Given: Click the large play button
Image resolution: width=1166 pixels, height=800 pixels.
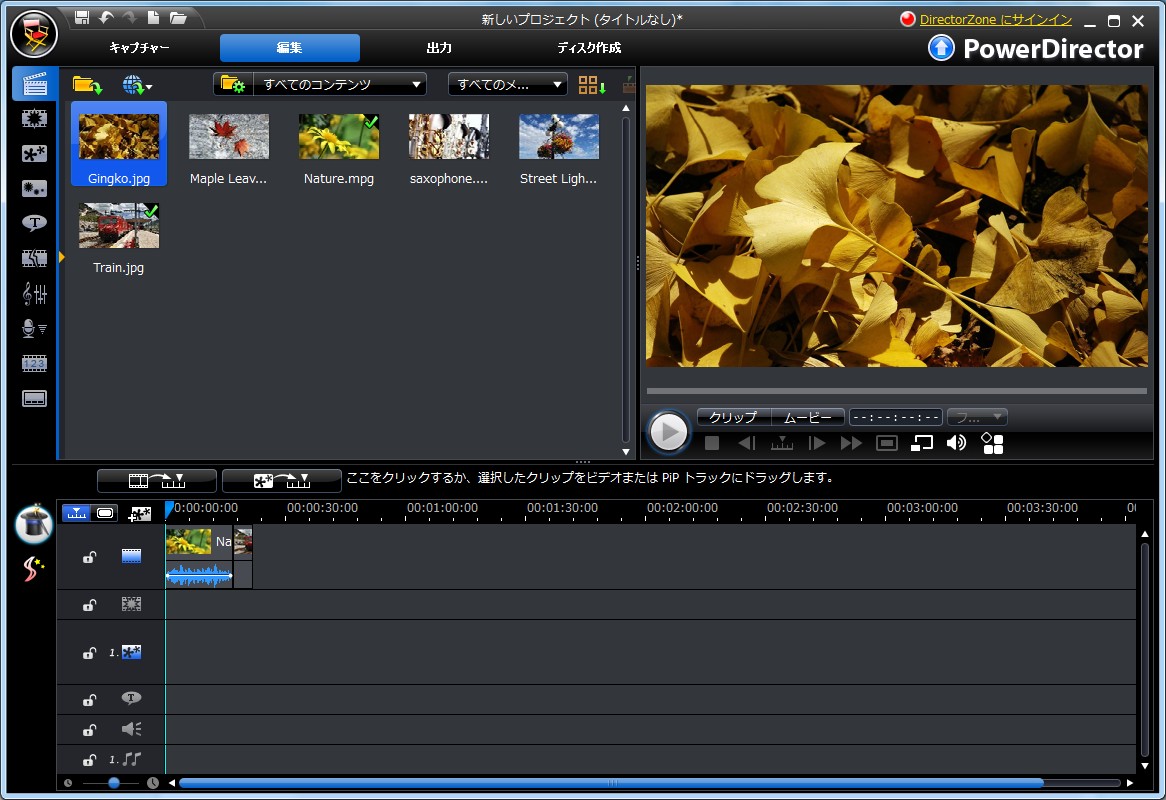Looking at the screenshot, I should [x=669, y=432].
